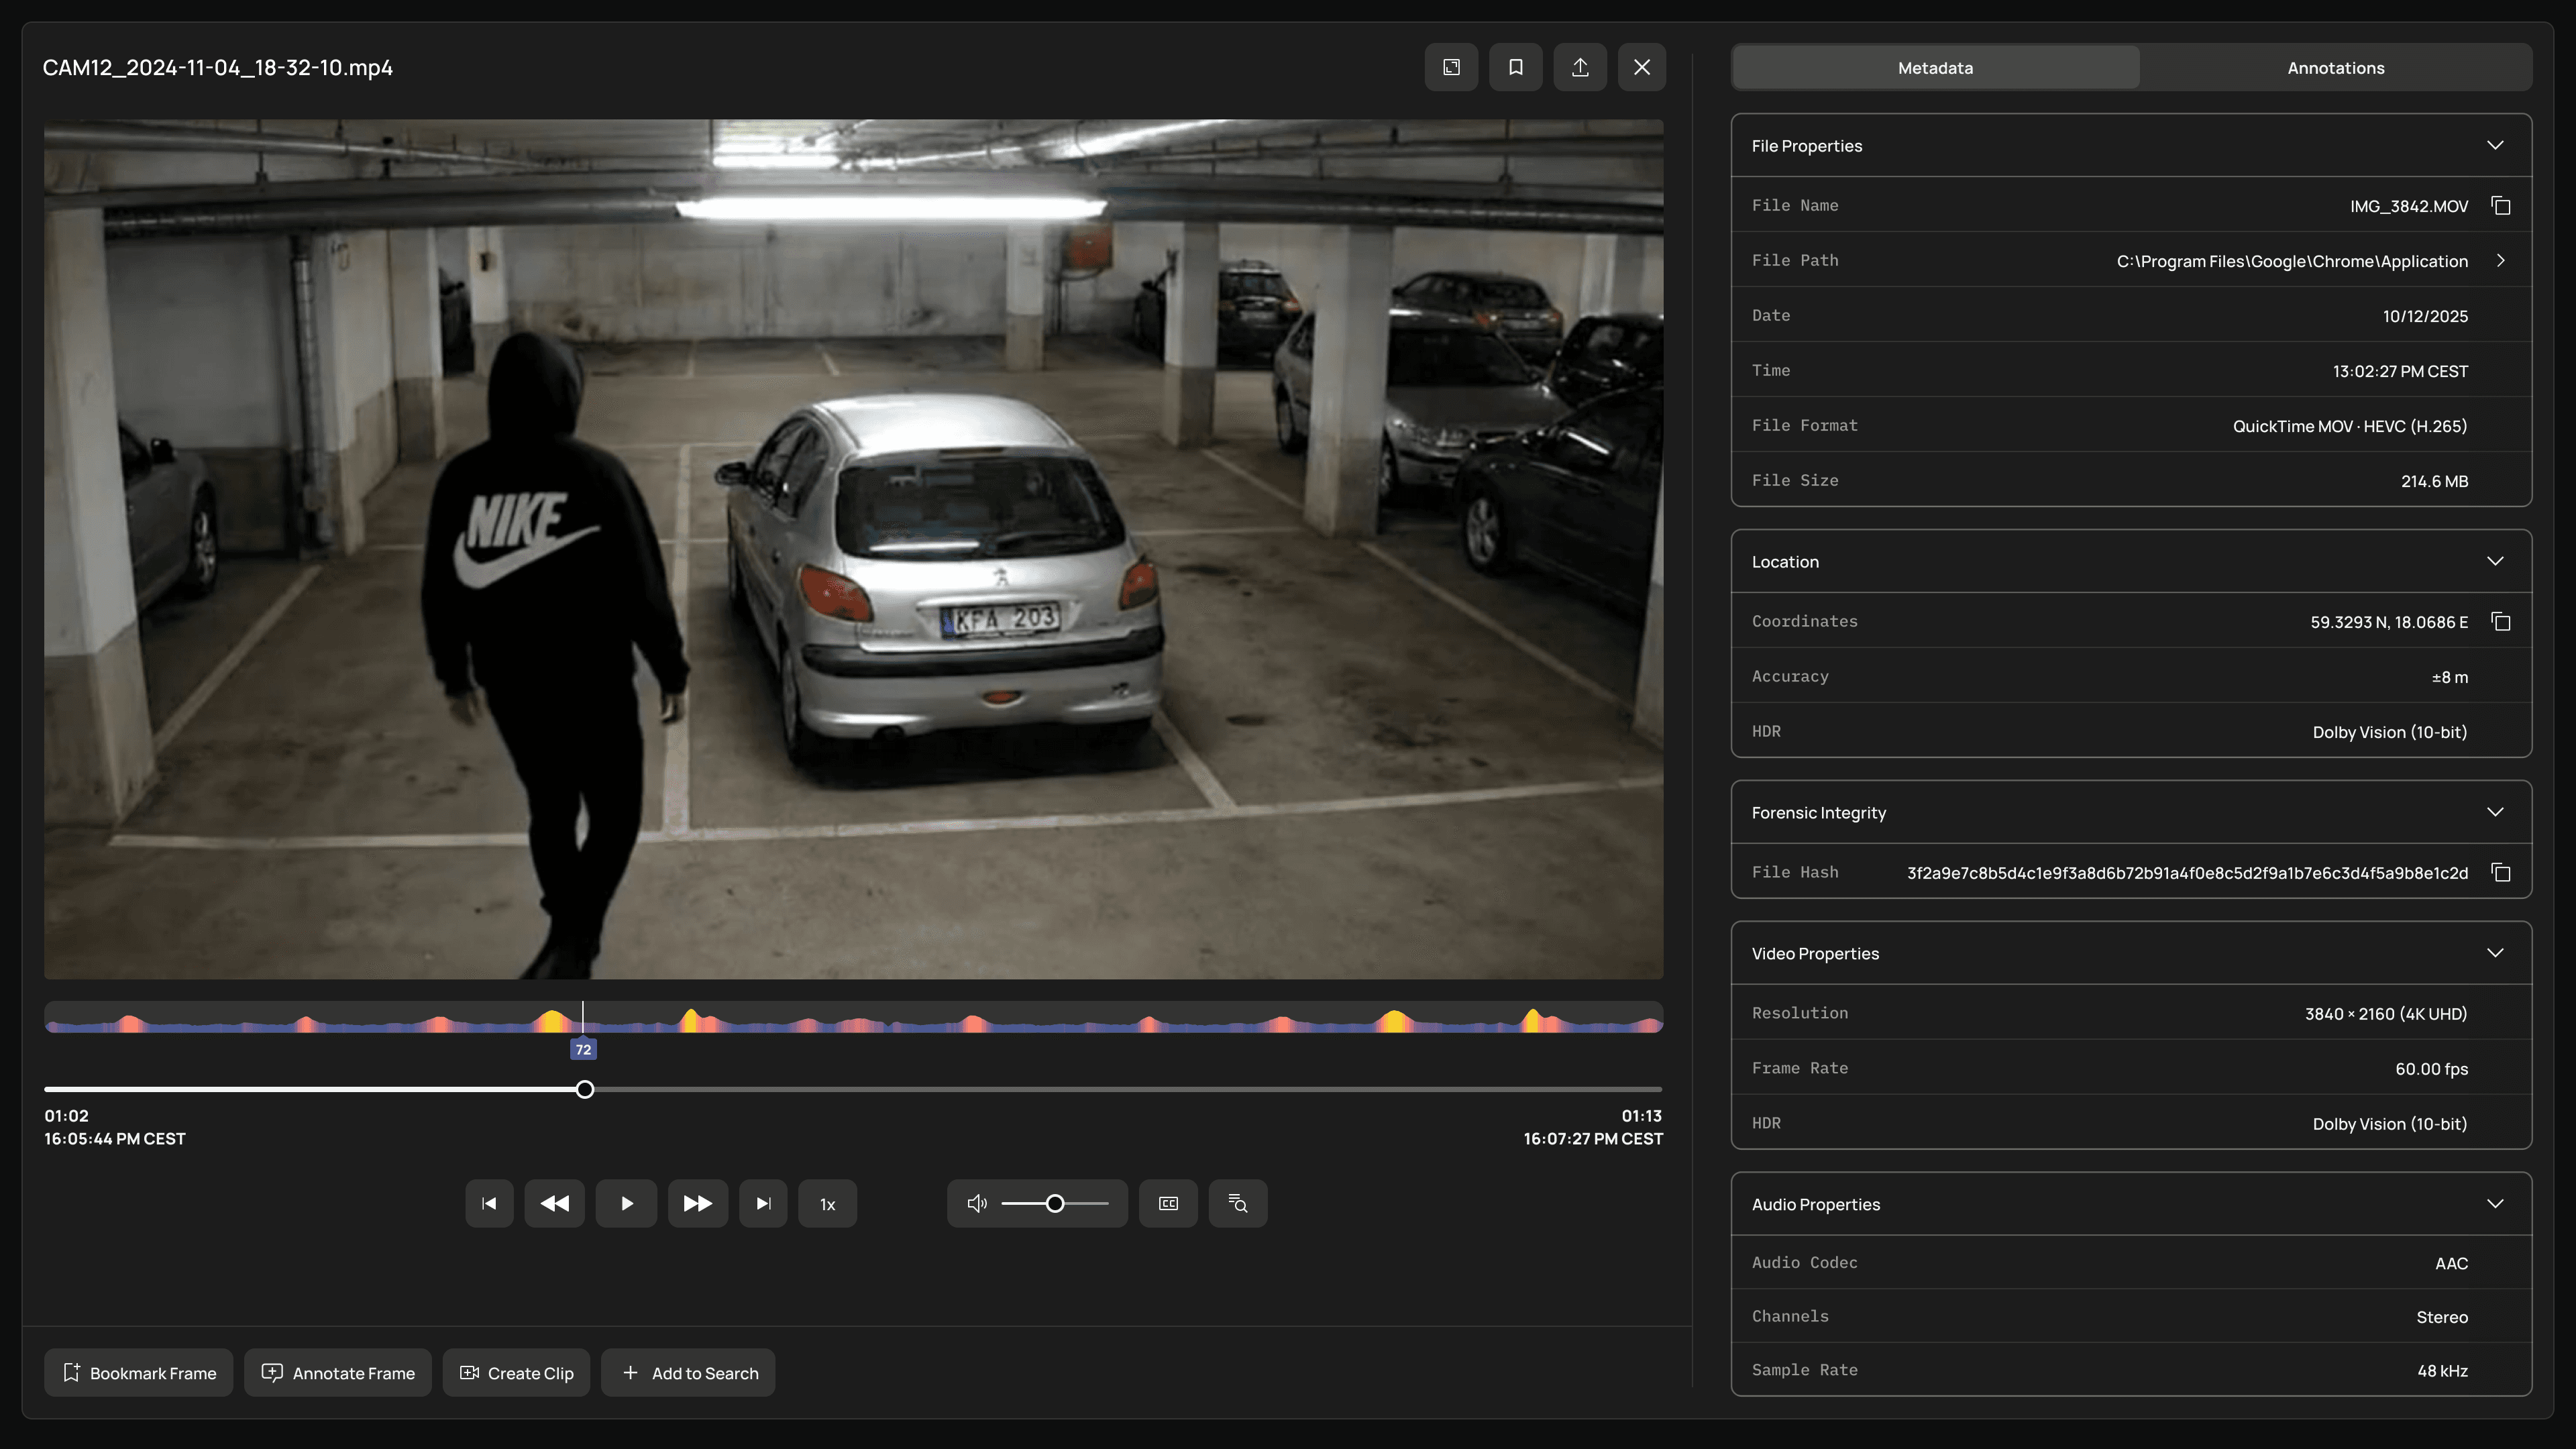Click the volume slider handle
The height and width of the screenshot is (1449, 2576).
coord(1055,1203)
